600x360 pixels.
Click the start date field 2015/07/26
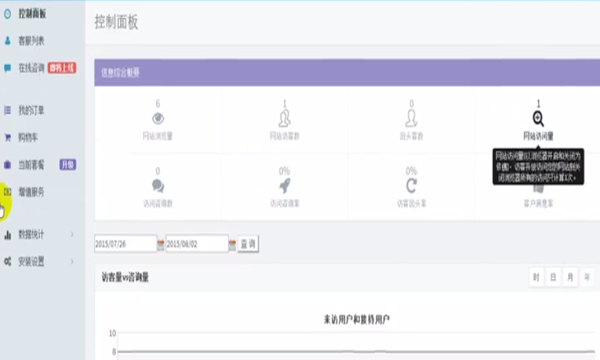(126, 244)
